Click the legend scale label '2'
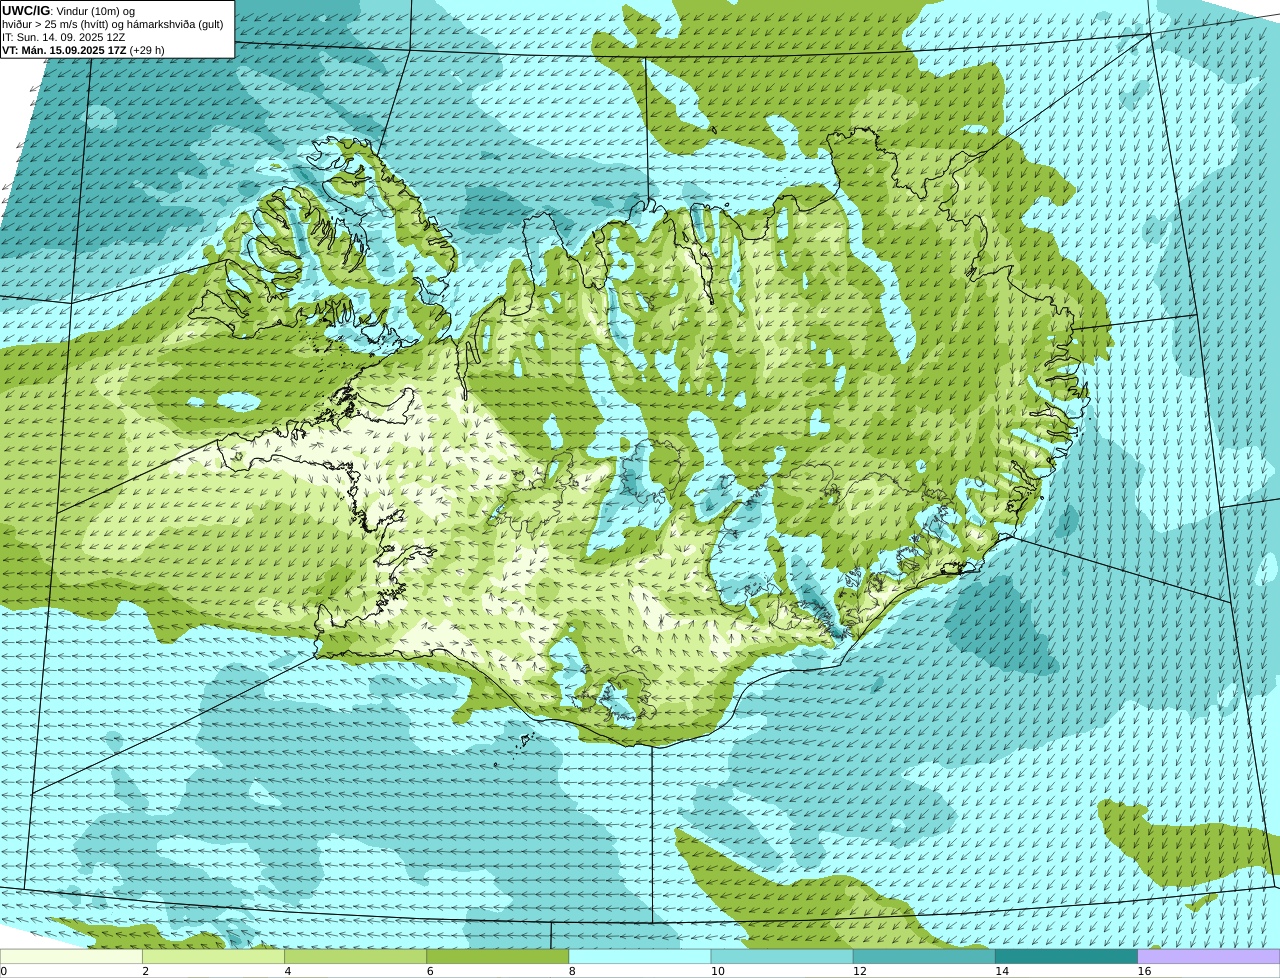 (x=145, y=971)
